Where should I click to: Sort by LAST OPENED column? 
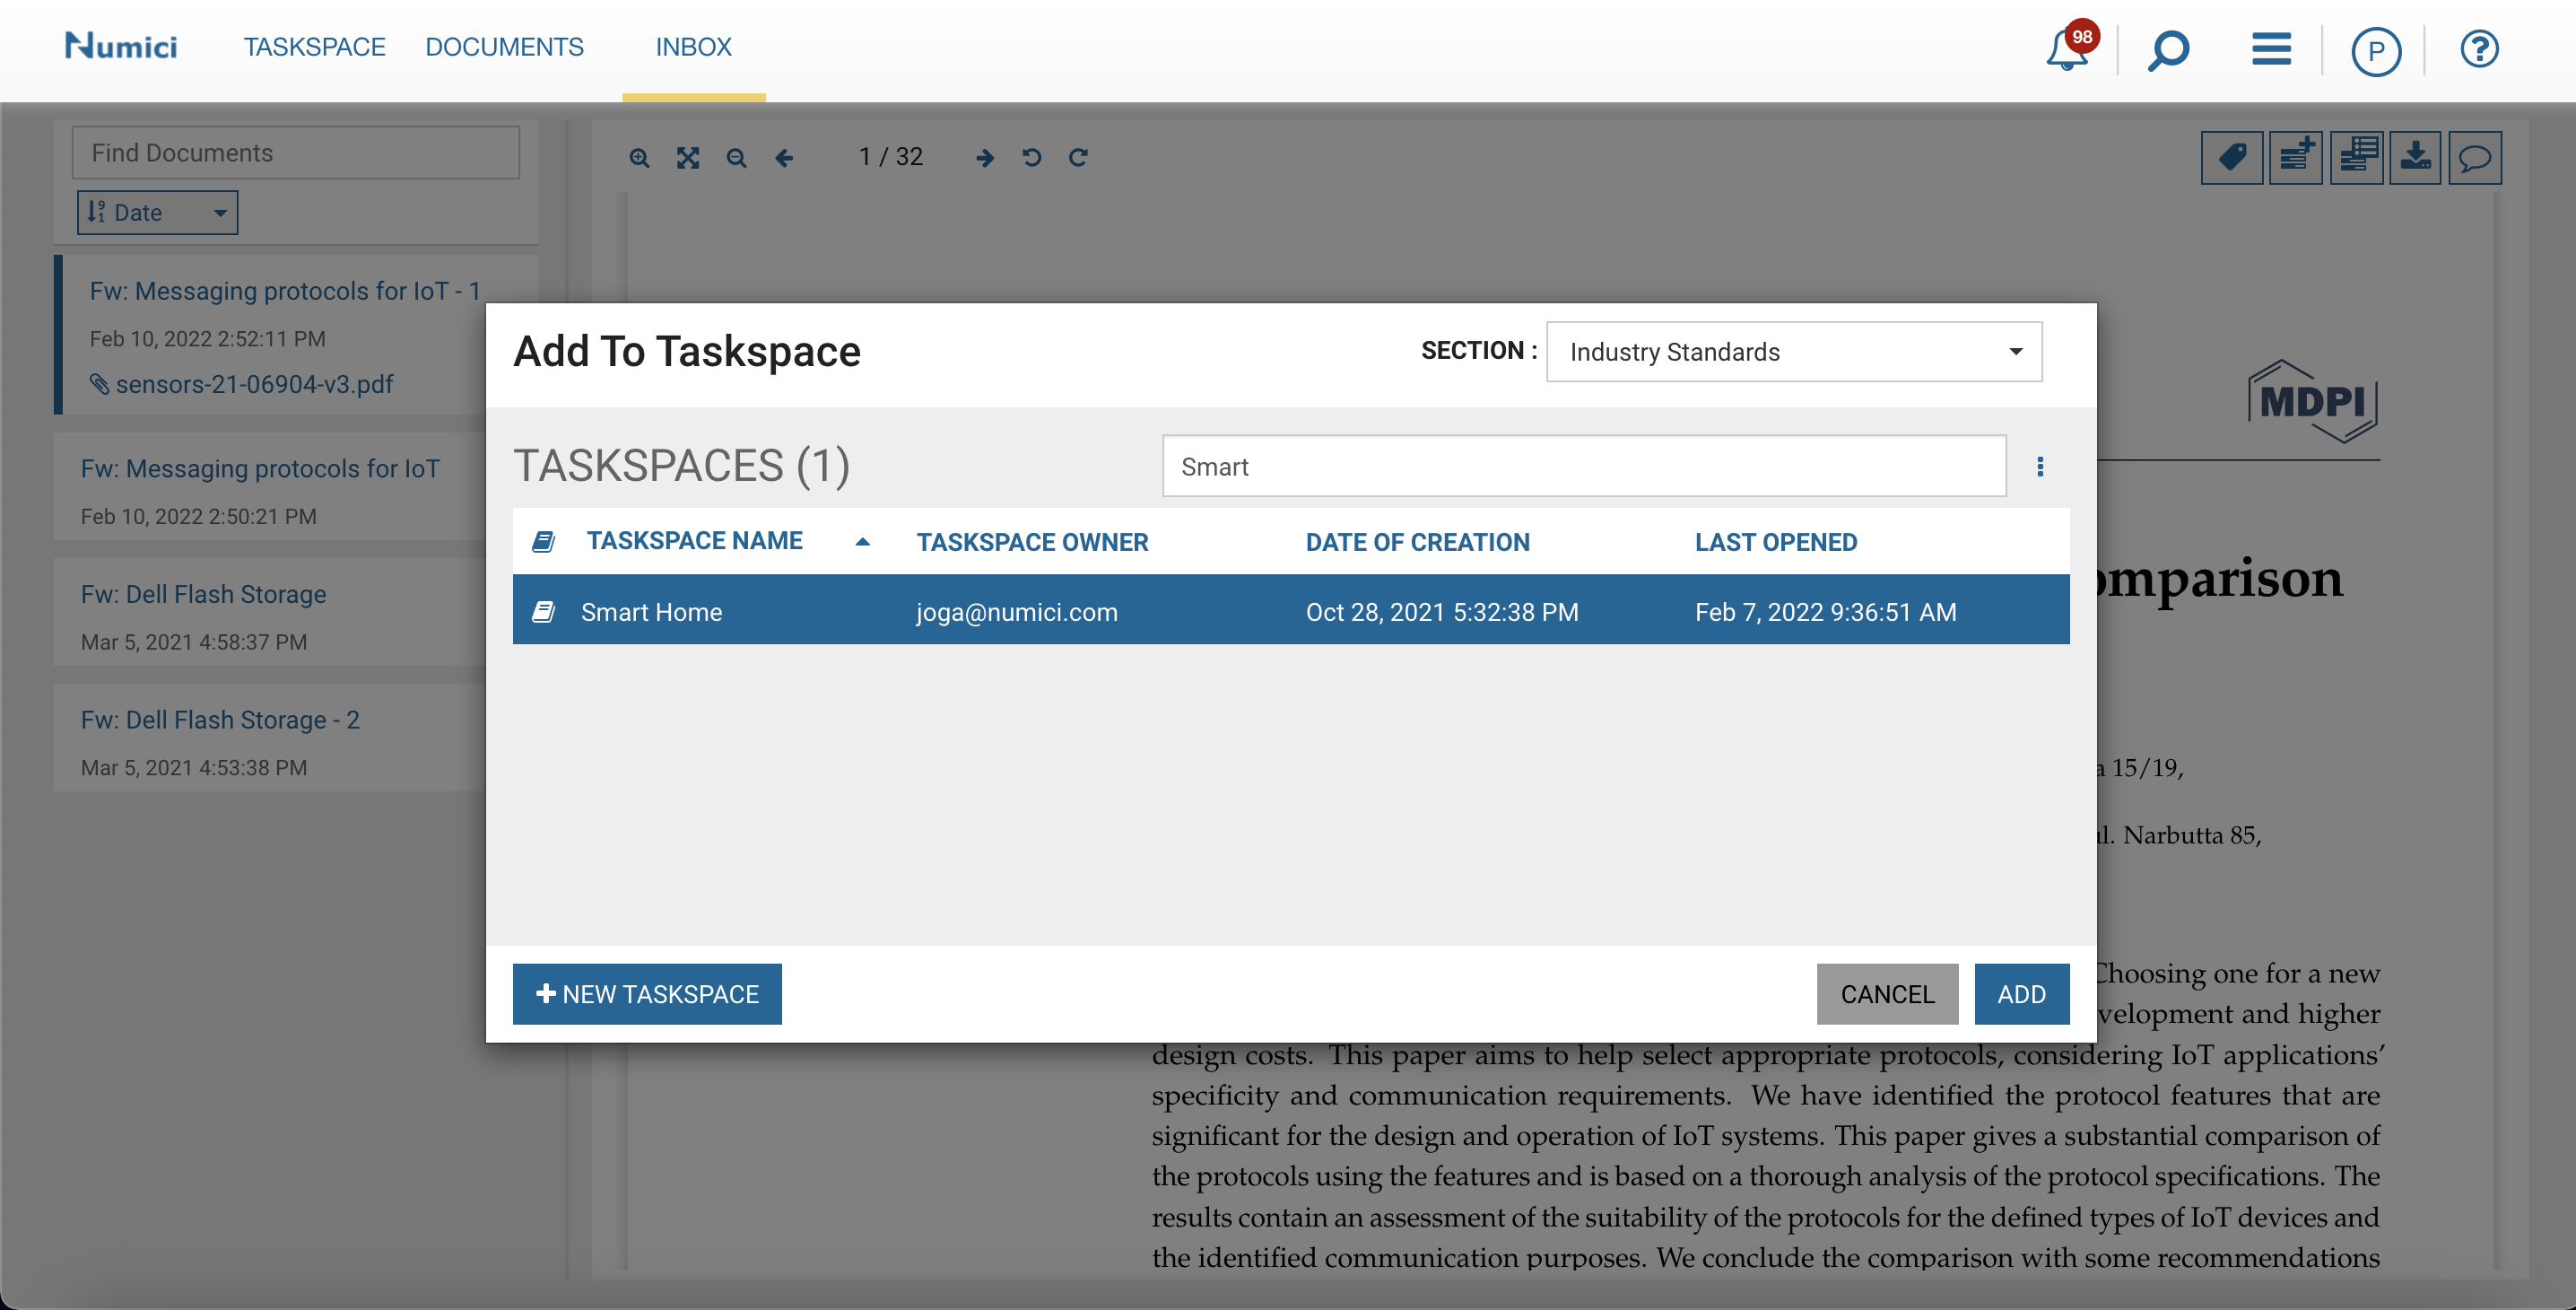click(1776, 542)
